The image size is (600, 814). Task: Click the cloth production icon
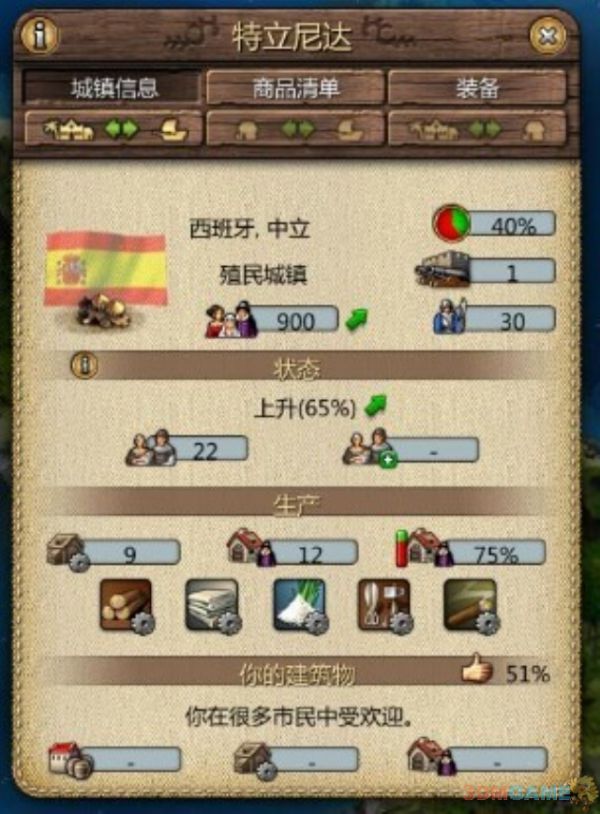click(213, 606)
